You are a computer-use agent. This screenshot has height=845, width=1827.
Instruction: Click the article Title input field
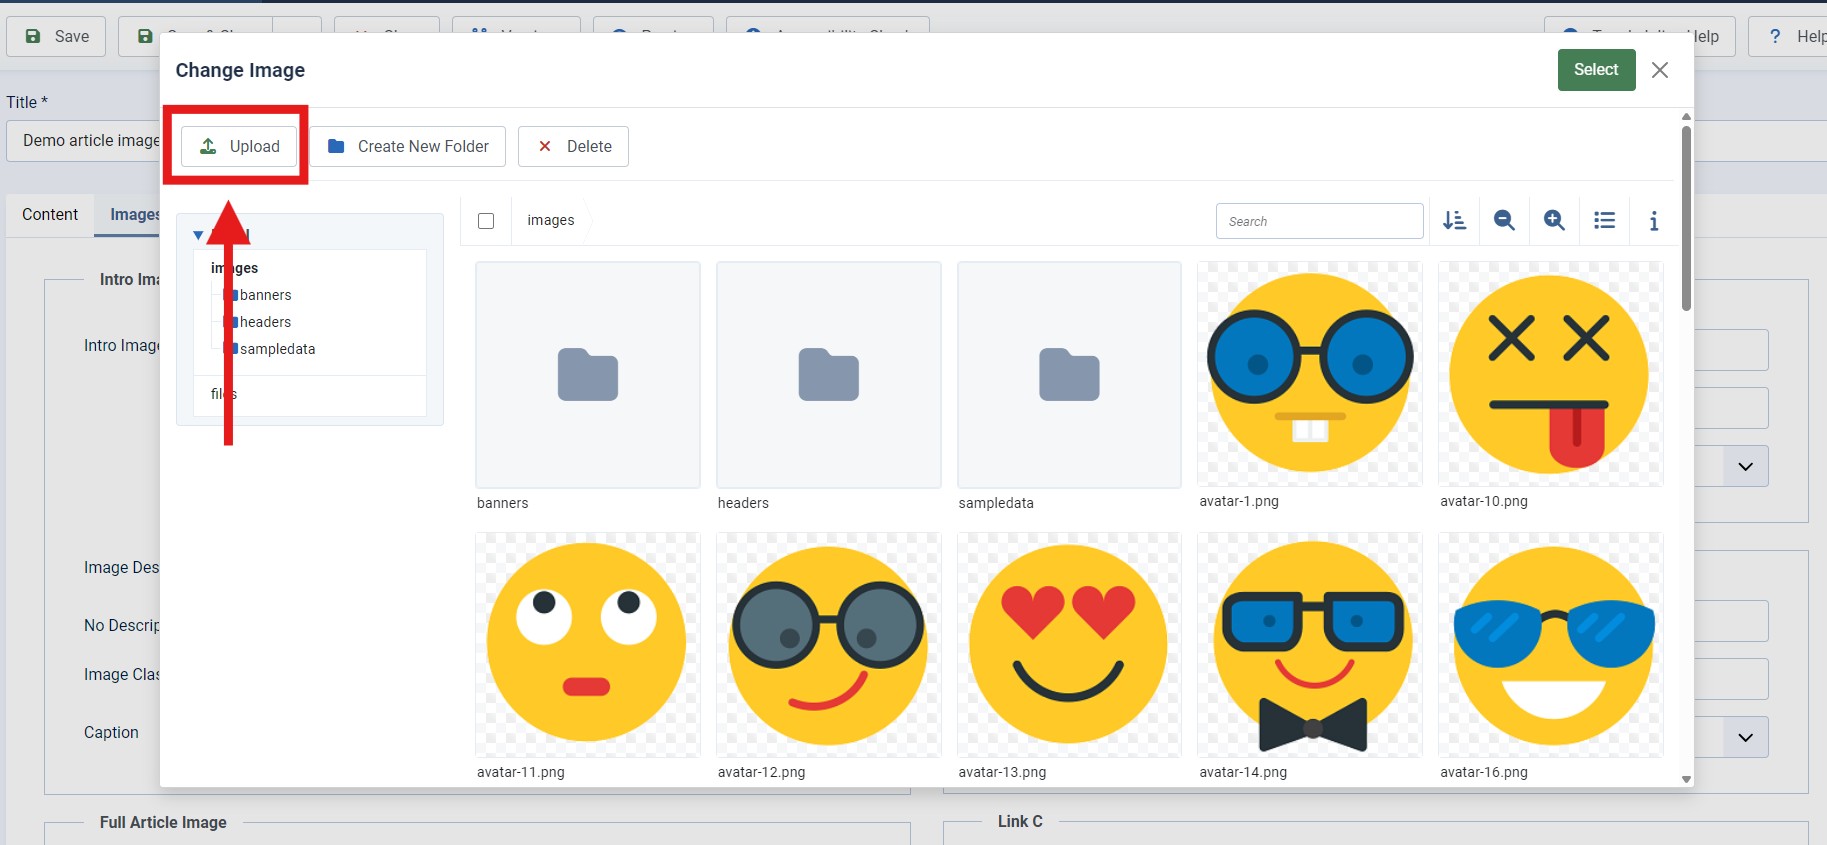pos(83,141)
